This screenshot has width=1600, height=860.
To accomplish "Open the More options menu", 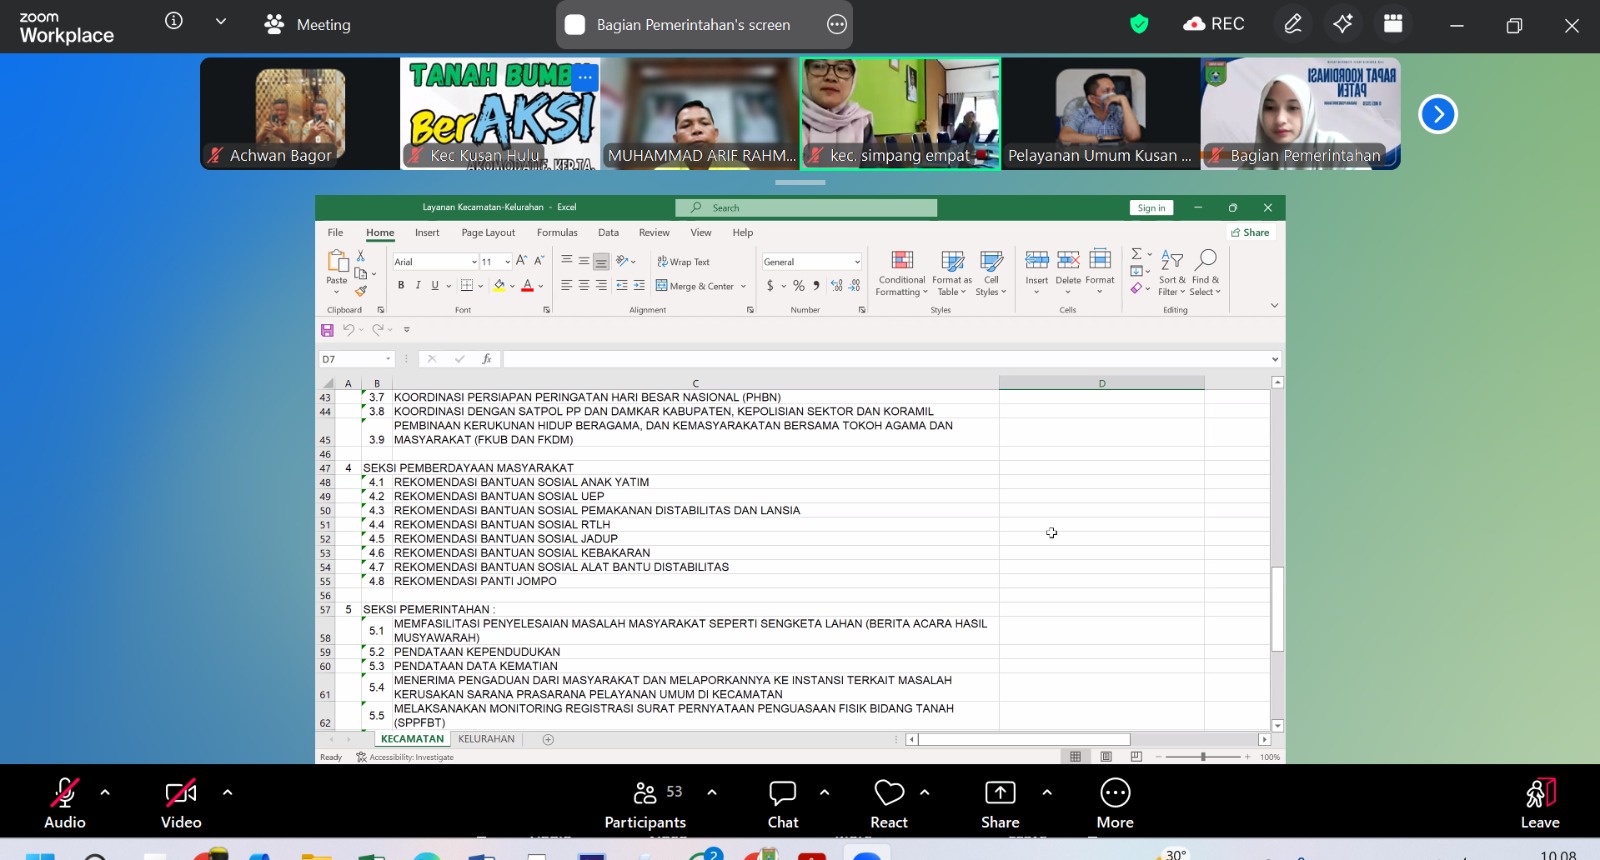I will pos(1115,804).
